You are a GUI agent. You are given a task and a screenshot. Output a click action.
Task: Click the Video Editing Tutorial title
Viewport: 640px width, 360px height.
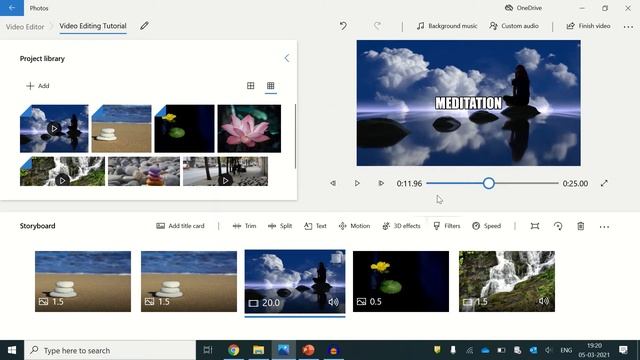93,26
